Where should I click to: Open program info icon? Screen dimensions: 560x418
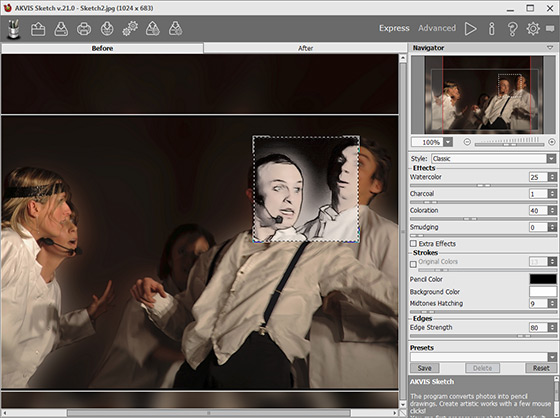pos(492,29)
